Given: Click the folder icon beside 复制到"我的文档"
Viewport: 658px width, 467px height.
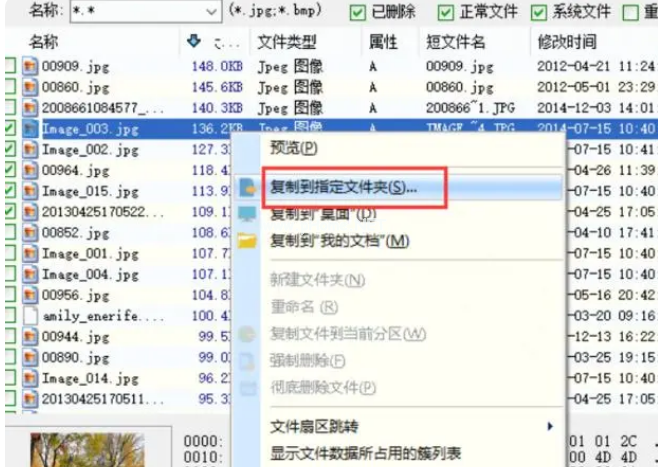Looking at the screenshot, I should pyautogui.click(x=250, y=240).
